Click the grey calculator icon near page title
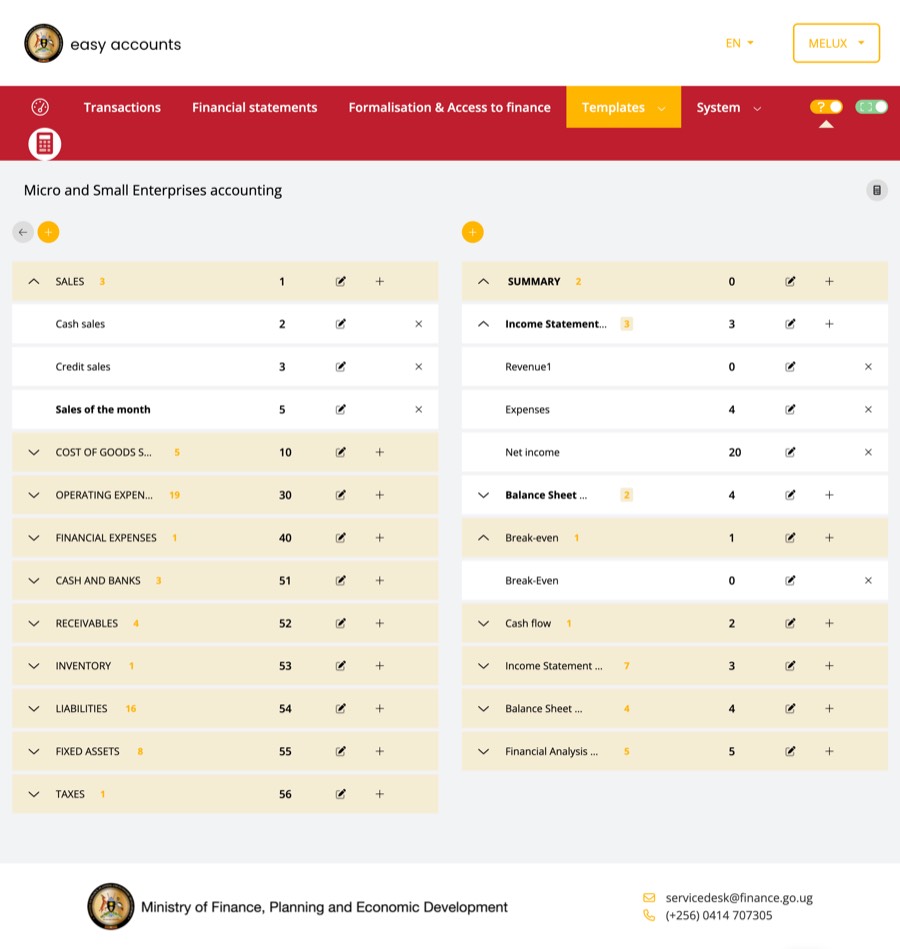Viewport: 900px width, 949px height. (876, 190)
